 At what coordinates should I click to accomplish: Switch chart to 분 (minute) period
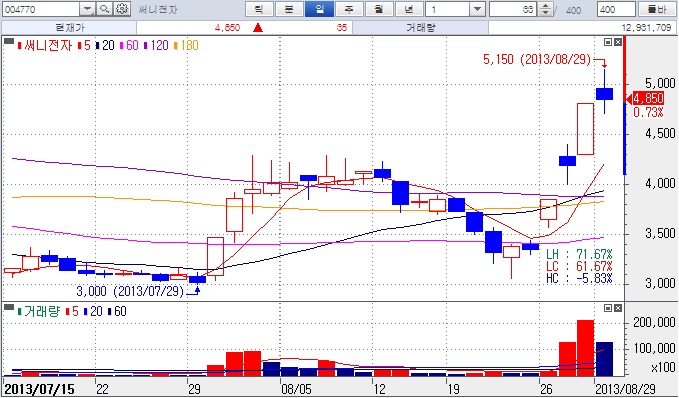point(289,9)
